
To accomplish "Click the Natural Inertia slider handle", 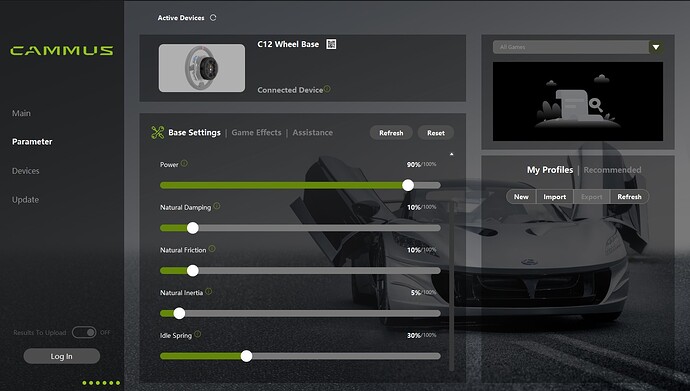I will coord(179,313).
